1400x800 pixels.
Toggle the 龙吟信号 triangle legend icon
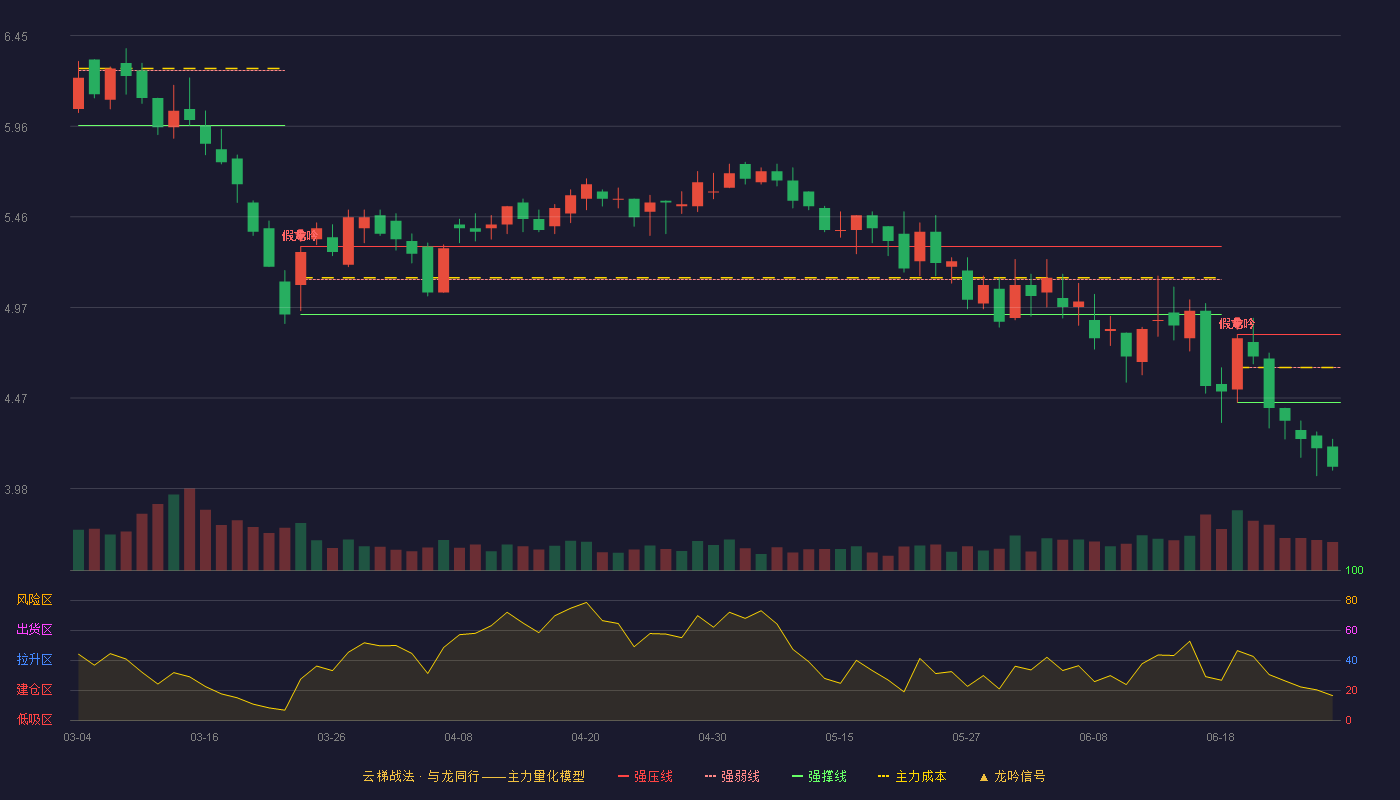pyautogui.click(x=984, y=776)
